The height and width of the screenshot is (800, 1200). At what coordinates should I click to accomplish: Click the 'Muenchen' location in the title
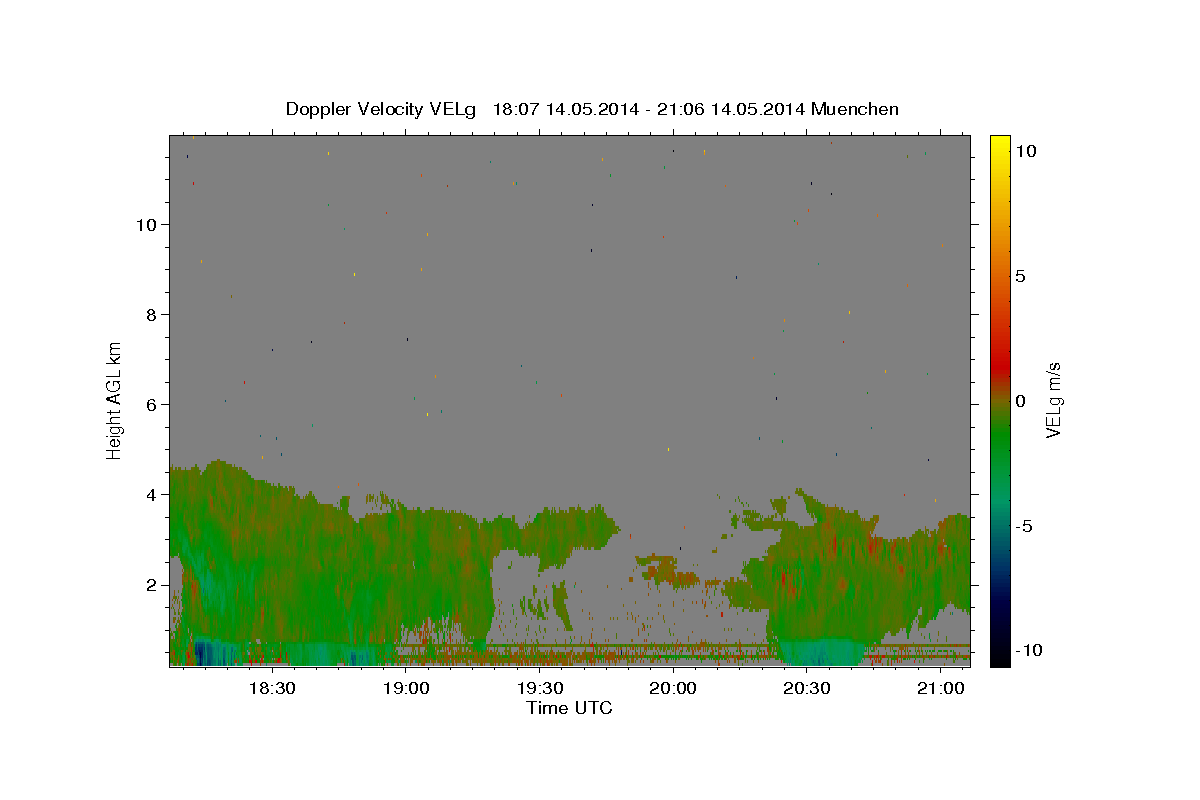click(x=855, y=110)
